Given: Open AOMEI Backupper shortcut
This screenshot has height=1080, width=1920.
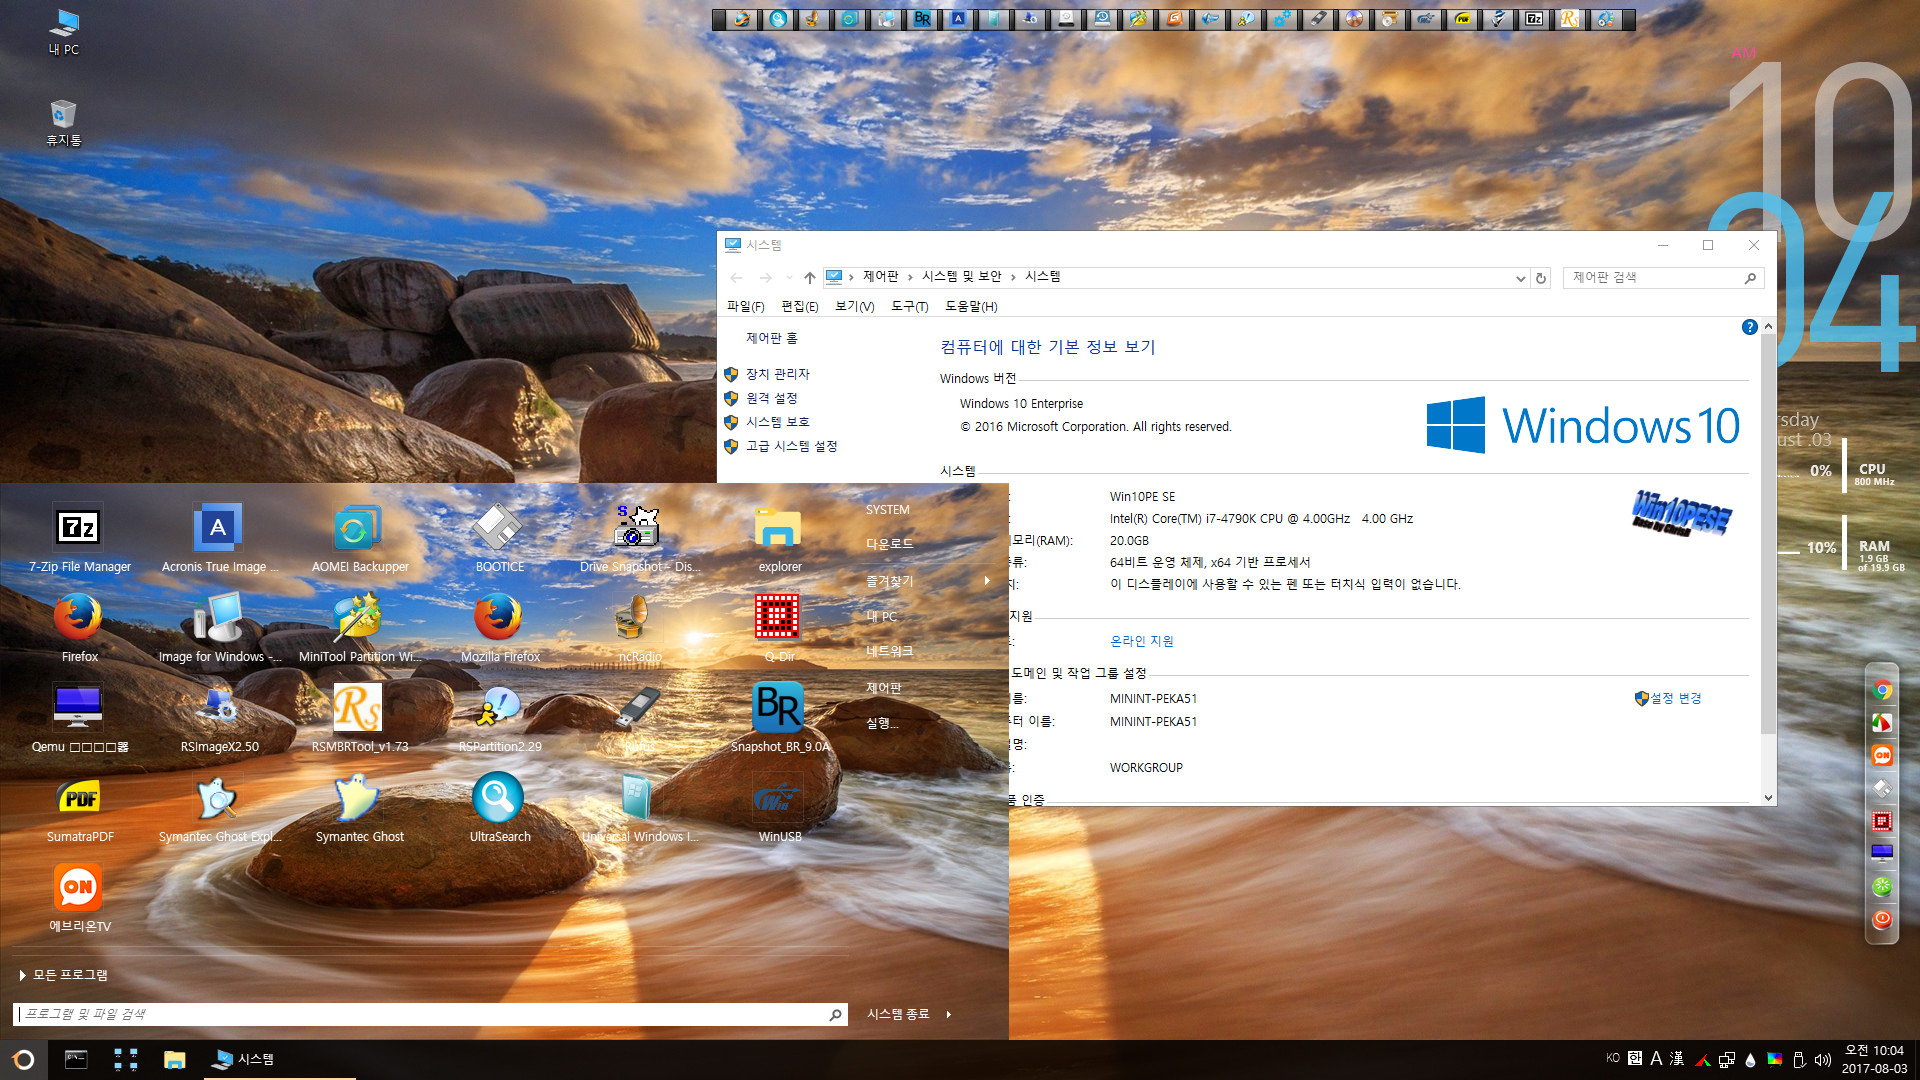Looking at the screenshot, I should [359, 539].
